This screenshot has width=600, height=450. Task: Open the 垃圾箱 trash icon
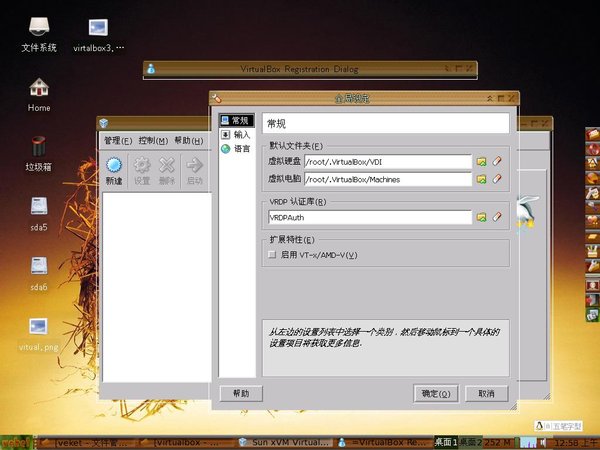click(x=39, y=154)
